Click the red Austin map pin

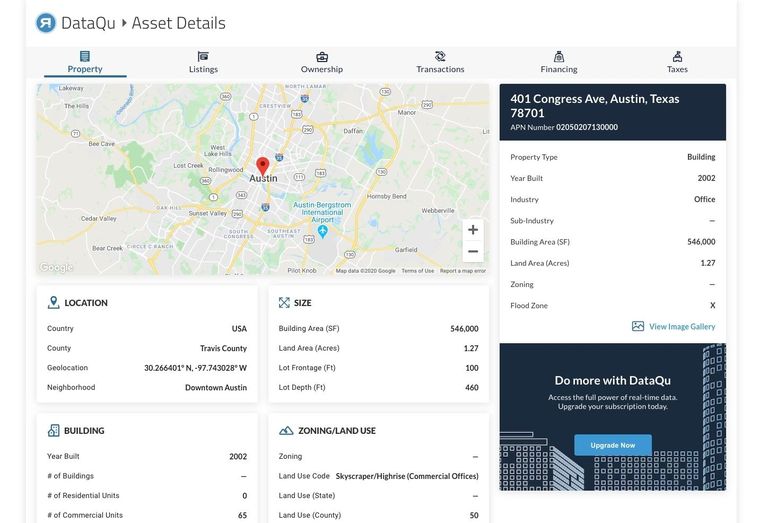tap(263, 166)
